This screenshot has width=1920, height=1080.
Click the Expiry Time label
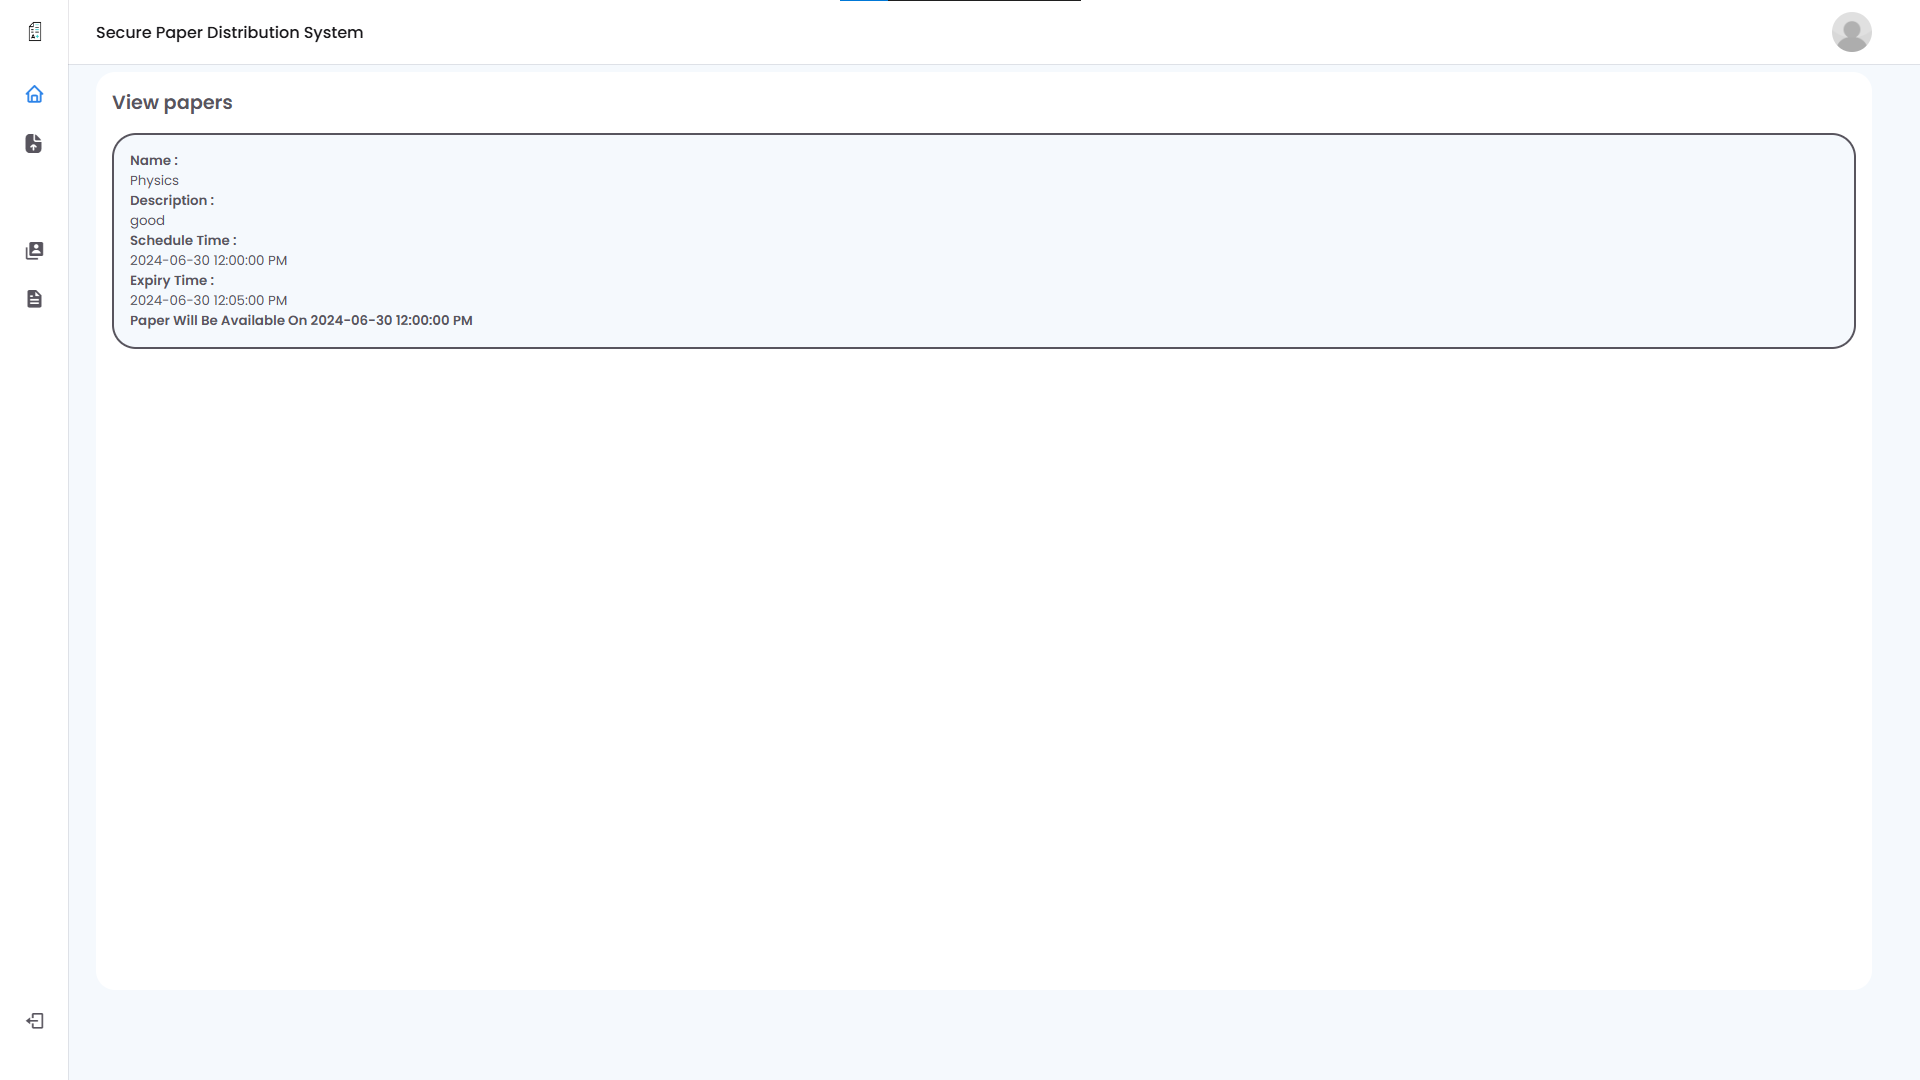coord(171,280)
